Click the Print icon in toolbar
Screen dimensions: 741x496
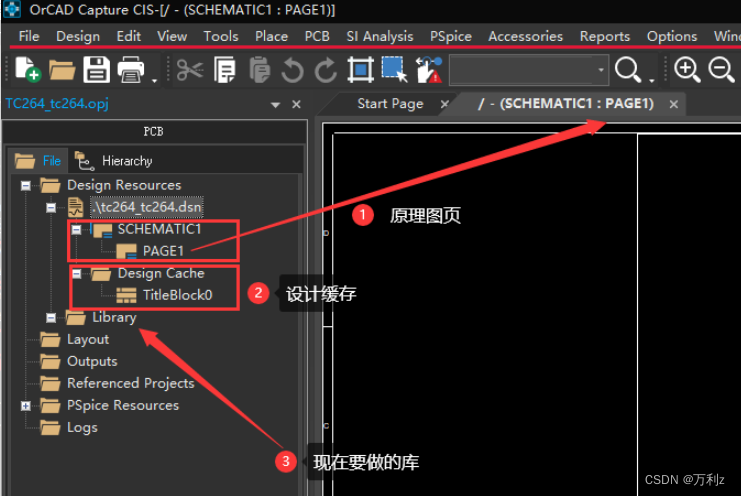click(131, 69)
